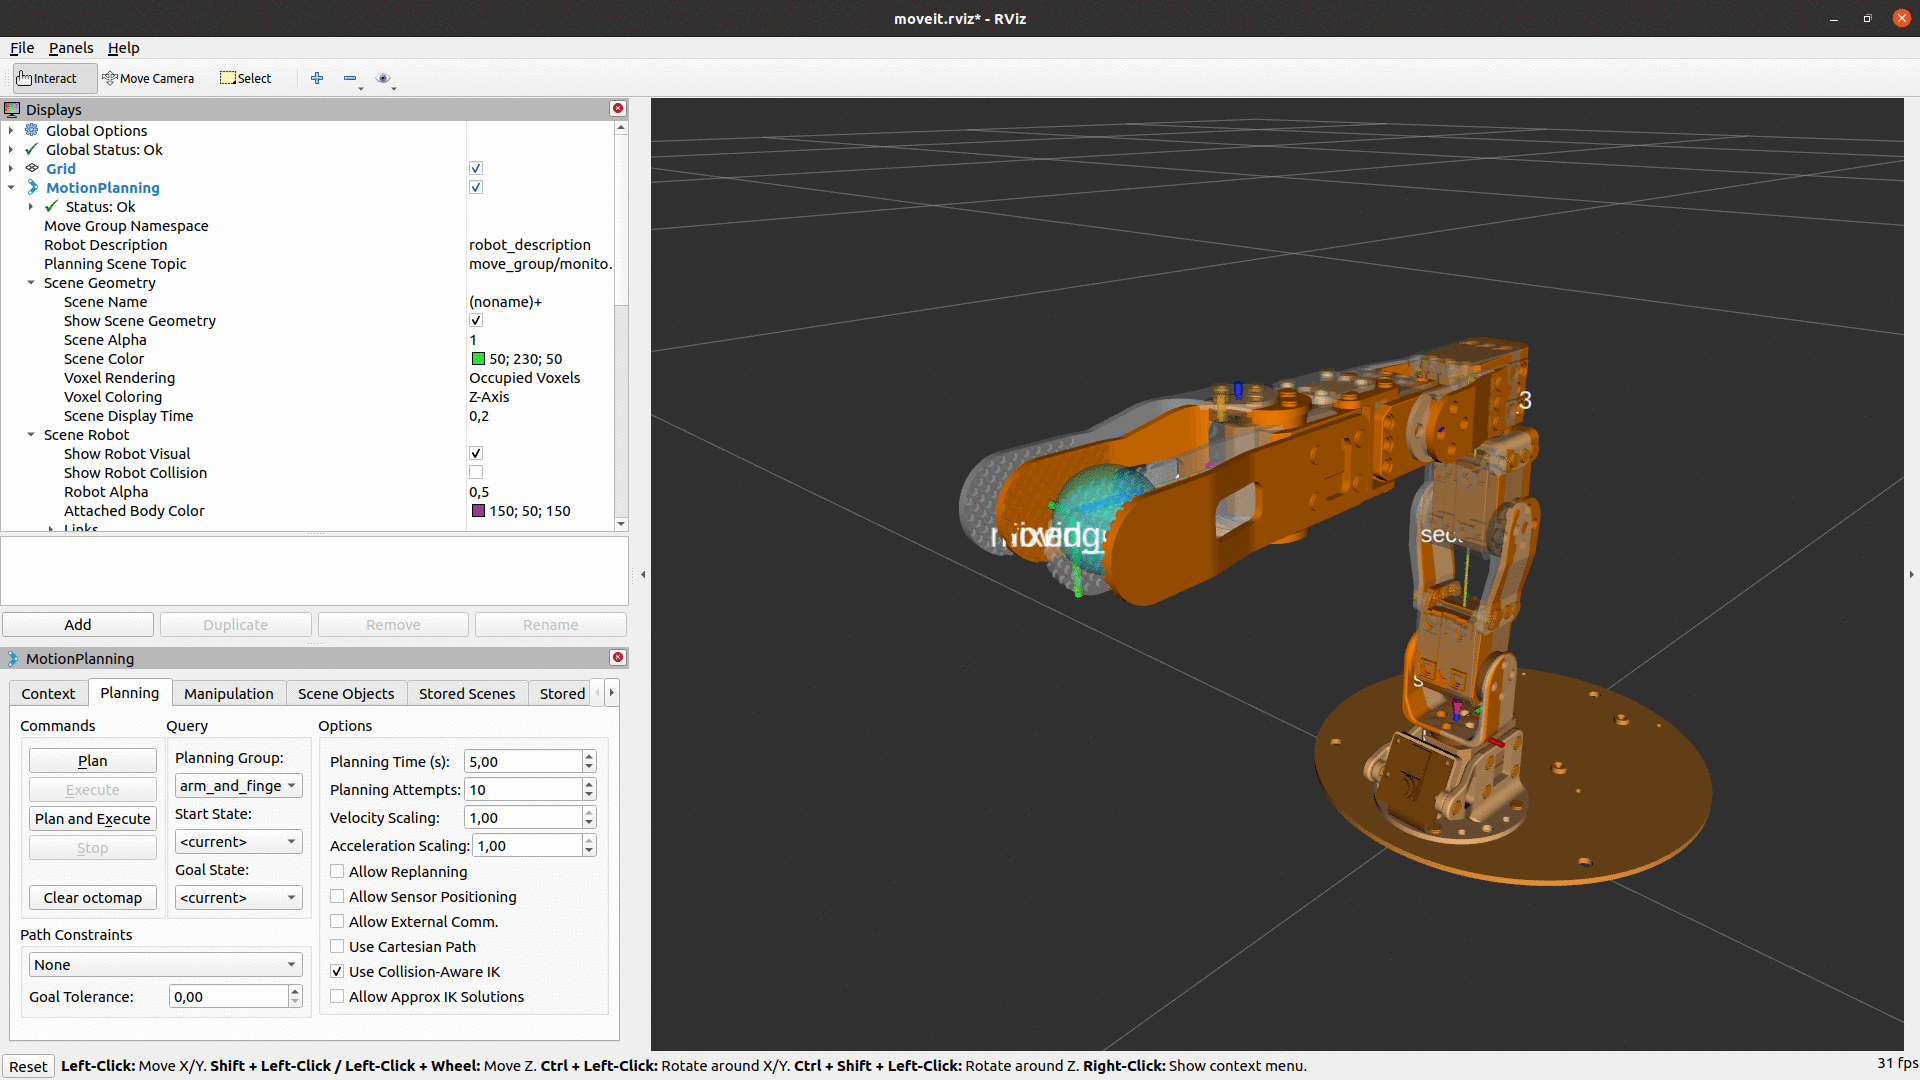1920x1080 pixels.
Task: Enable Use Cartesian Path option
Action: click(x=338, y=946)
